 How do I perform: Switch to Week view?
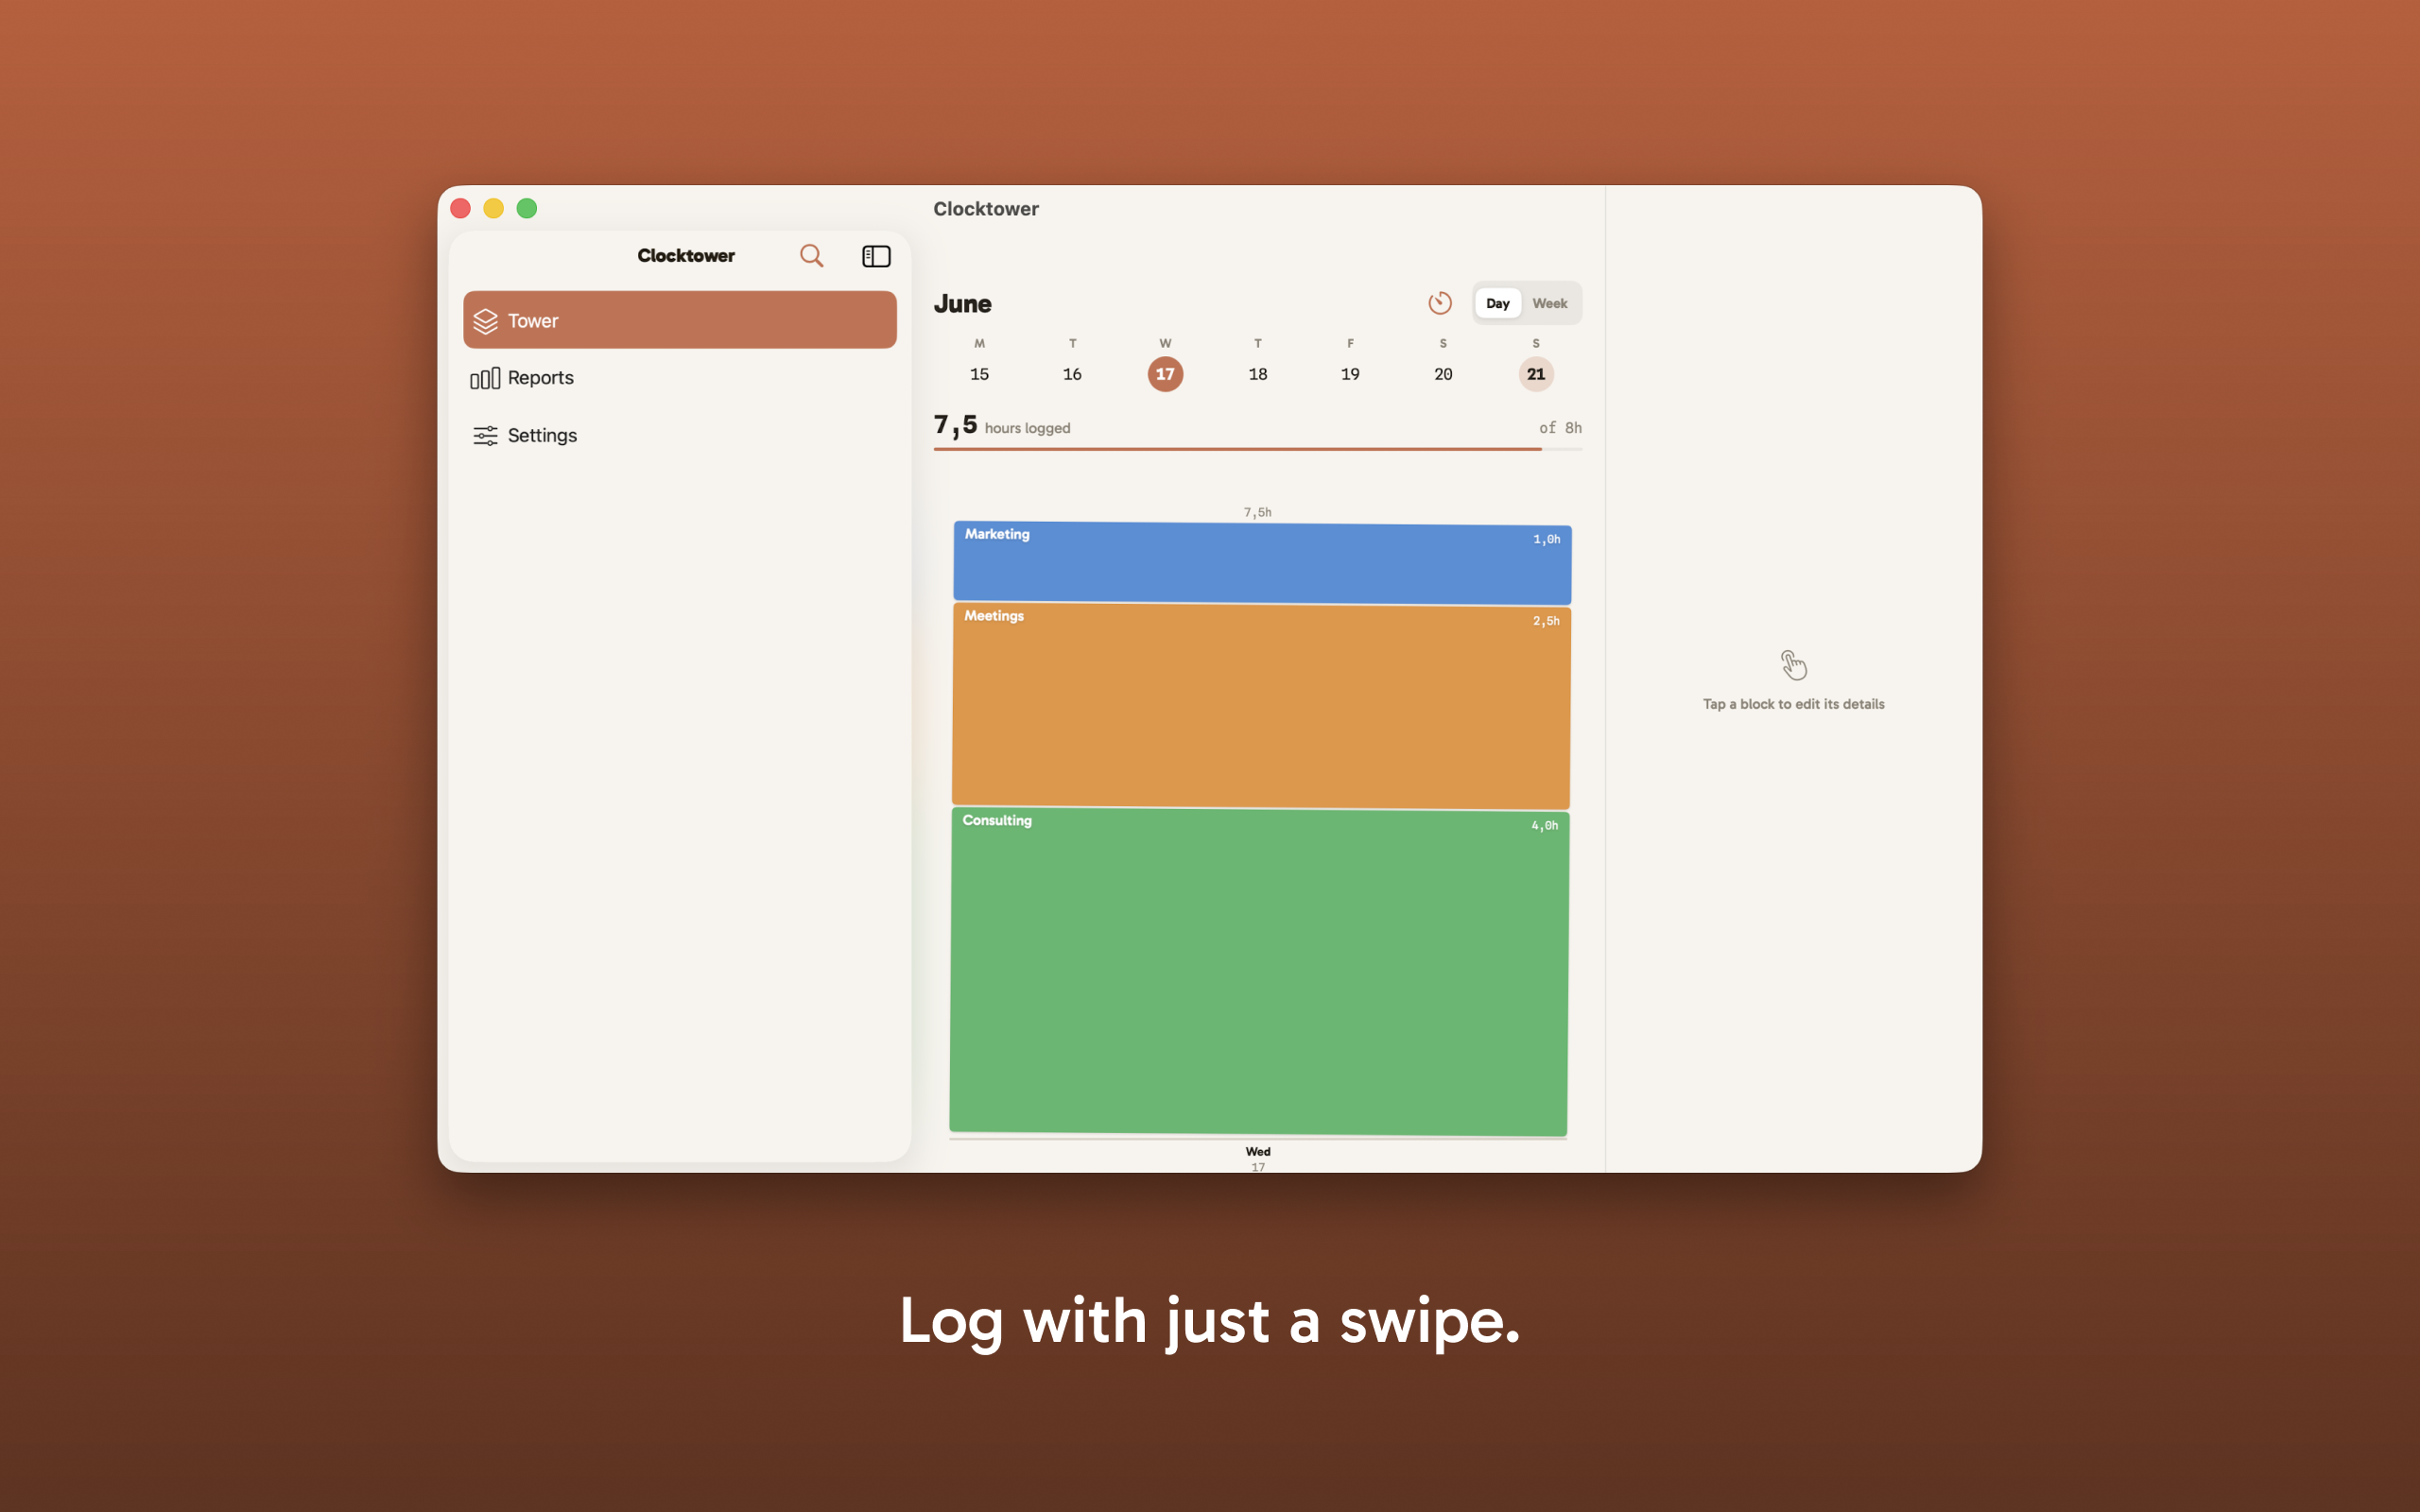pos(1550,303)
